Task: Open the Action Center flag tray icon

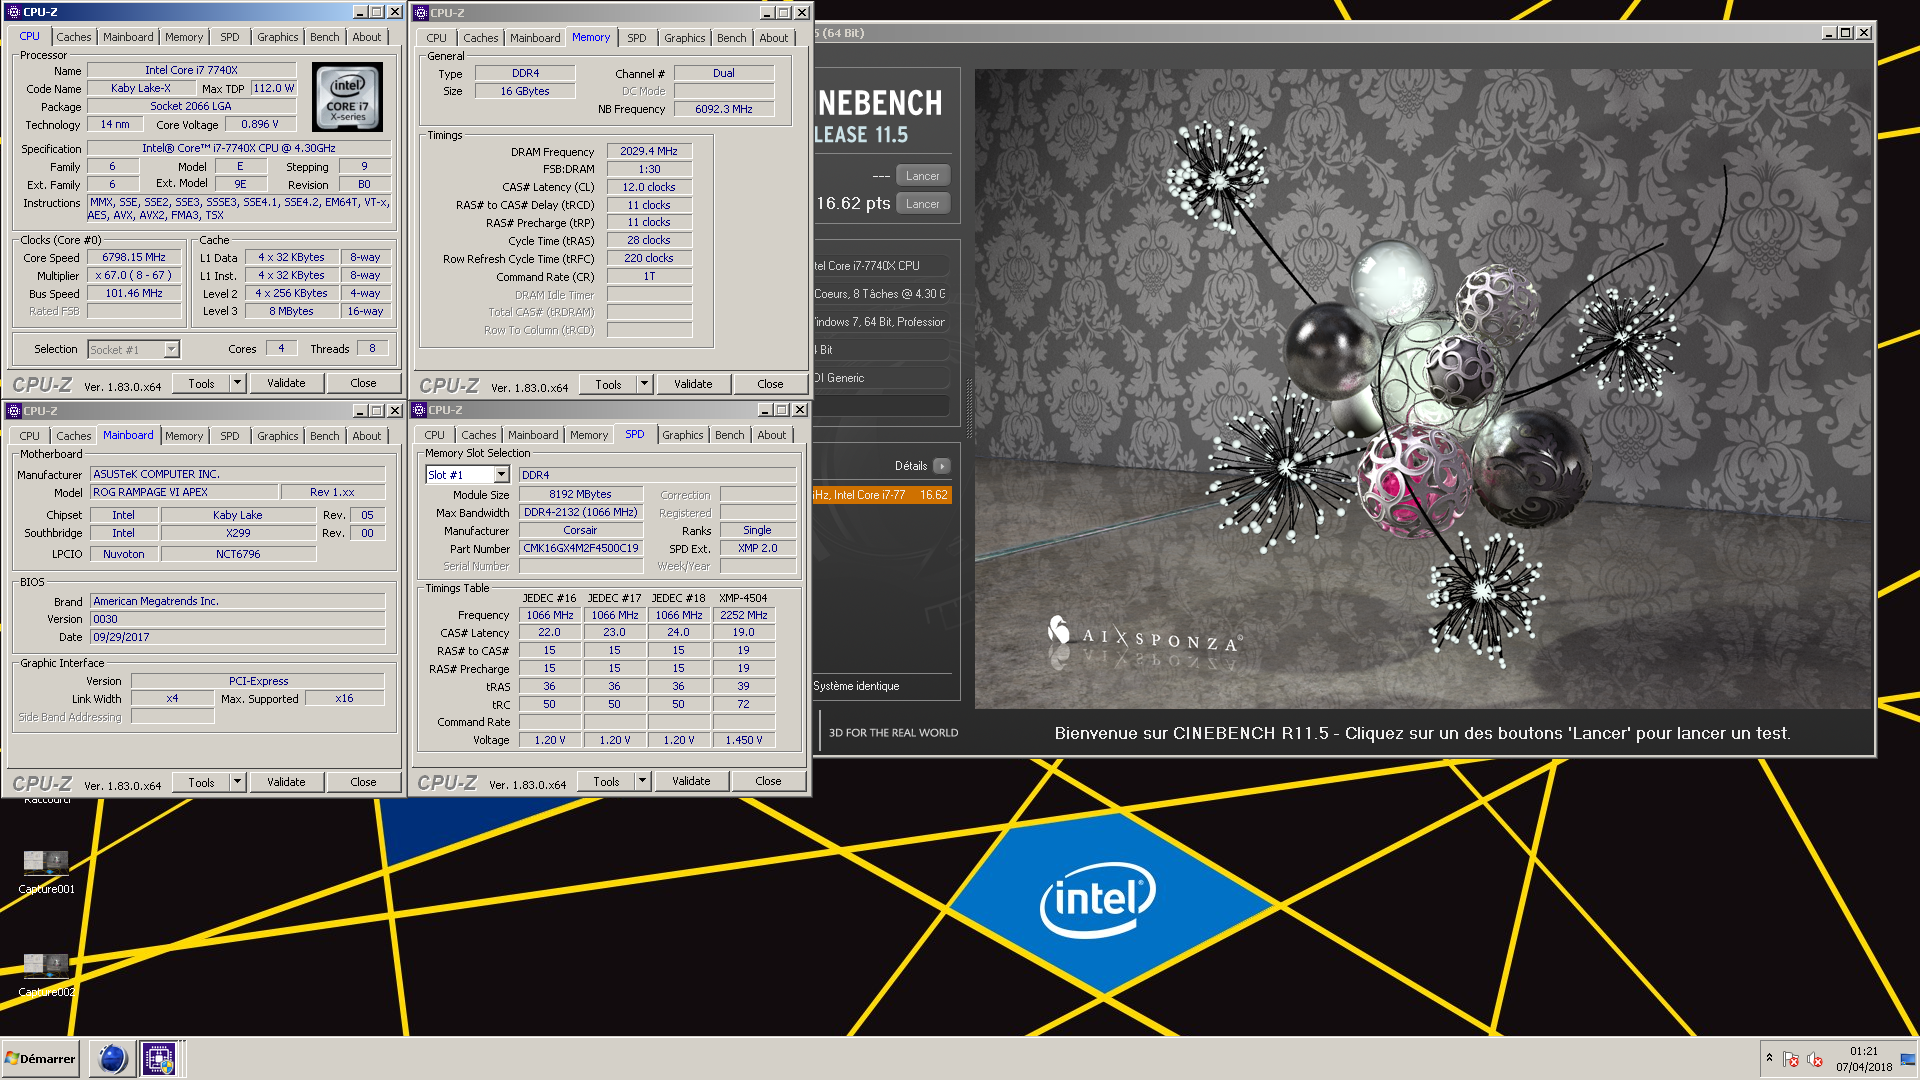Action: pyautogui.click(x=1791, y=1059)
